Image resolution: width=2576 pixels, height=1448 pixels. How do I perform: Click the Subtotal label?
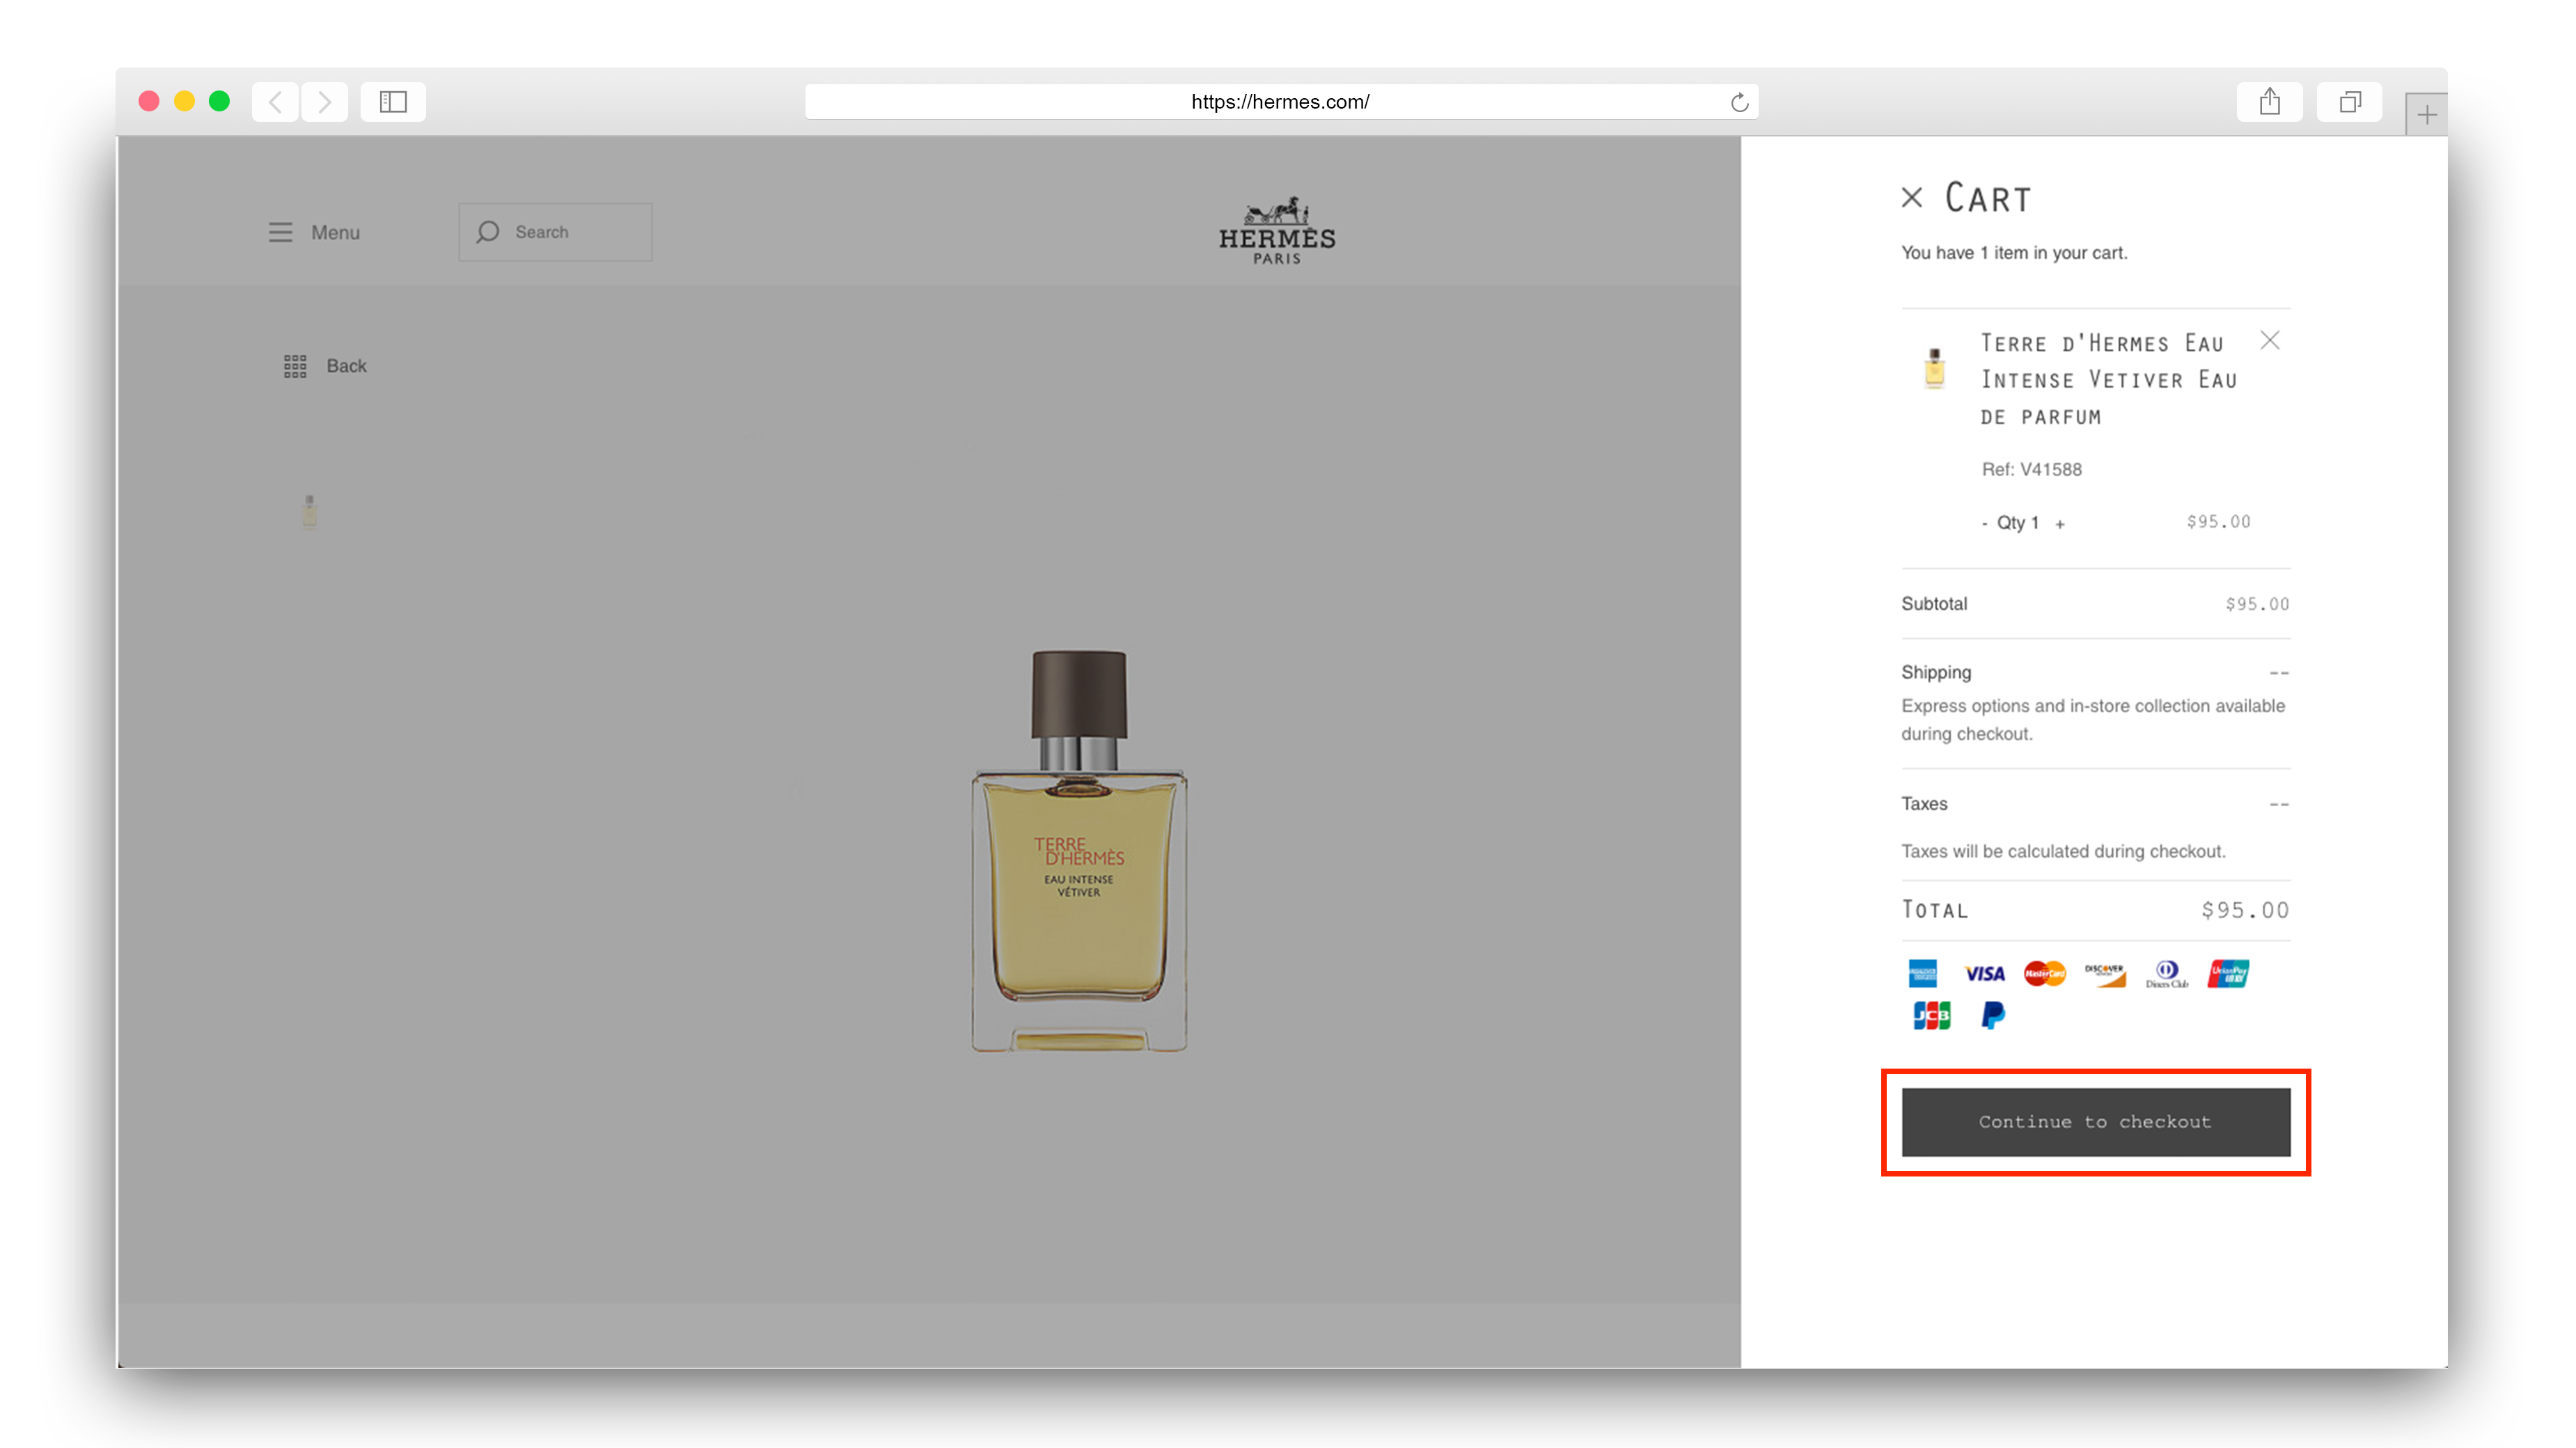pyautogui.click(x=1933, y=603)
